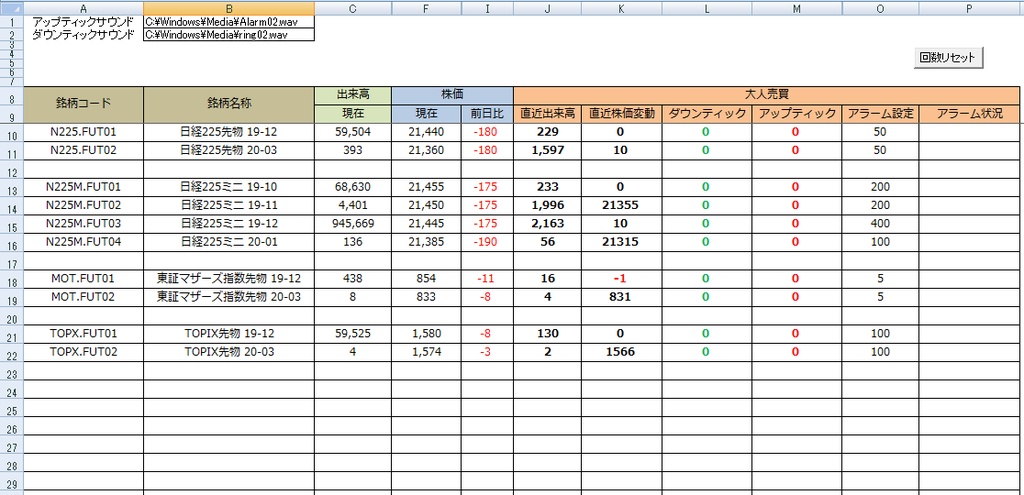The height and width of the screenshot is (495, 1024).
Task: Select column L header
Action: point(707,8)
